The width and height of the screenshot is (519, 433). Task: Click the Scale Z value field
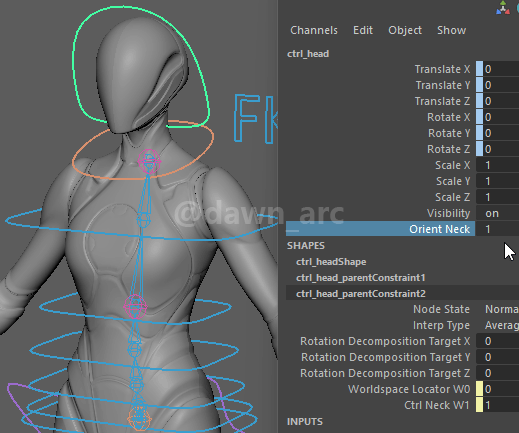497,197
